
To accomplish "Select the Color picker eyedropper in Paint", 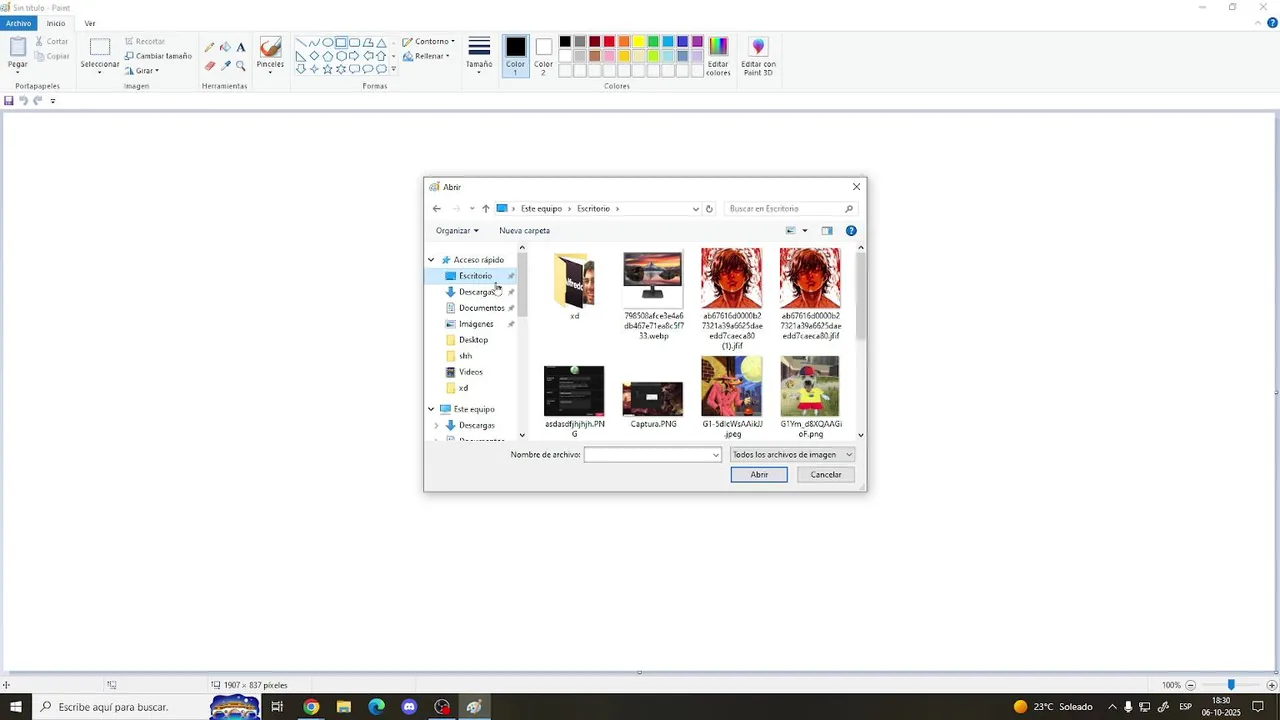I will pos(225,66).
